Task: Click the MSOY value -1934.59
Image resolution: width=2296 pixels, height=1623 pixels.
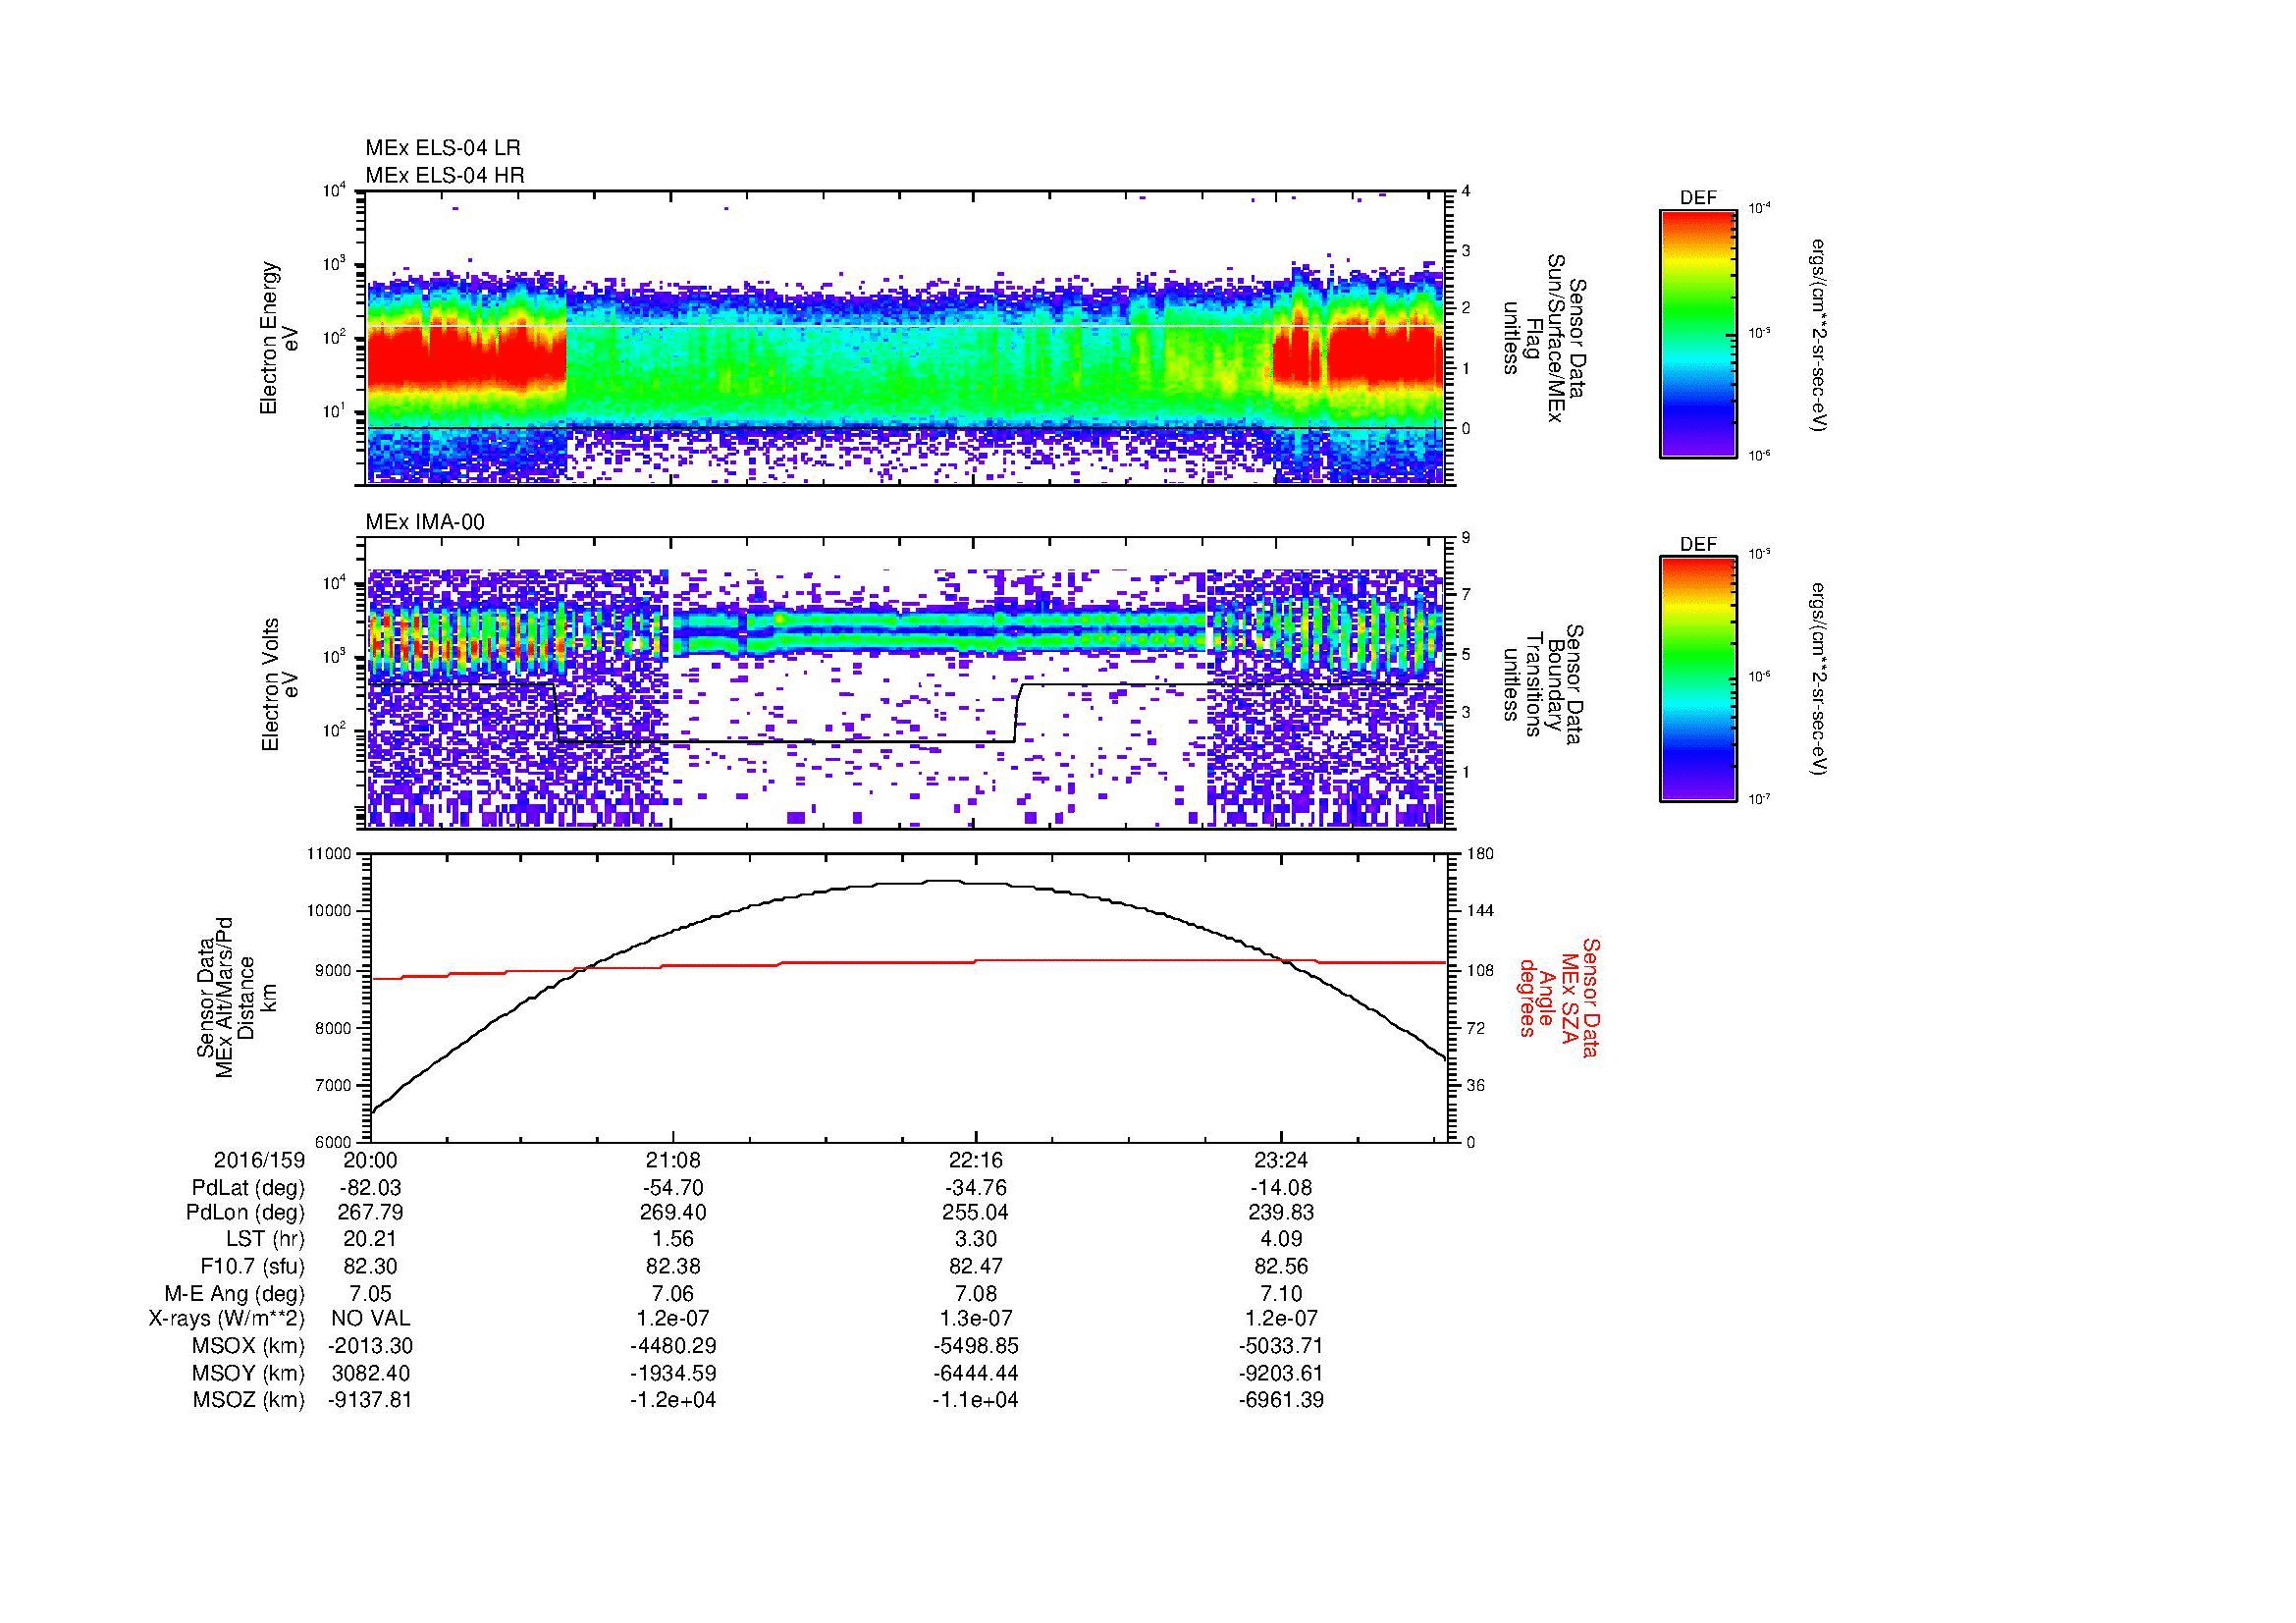Action: (674, 1373)
